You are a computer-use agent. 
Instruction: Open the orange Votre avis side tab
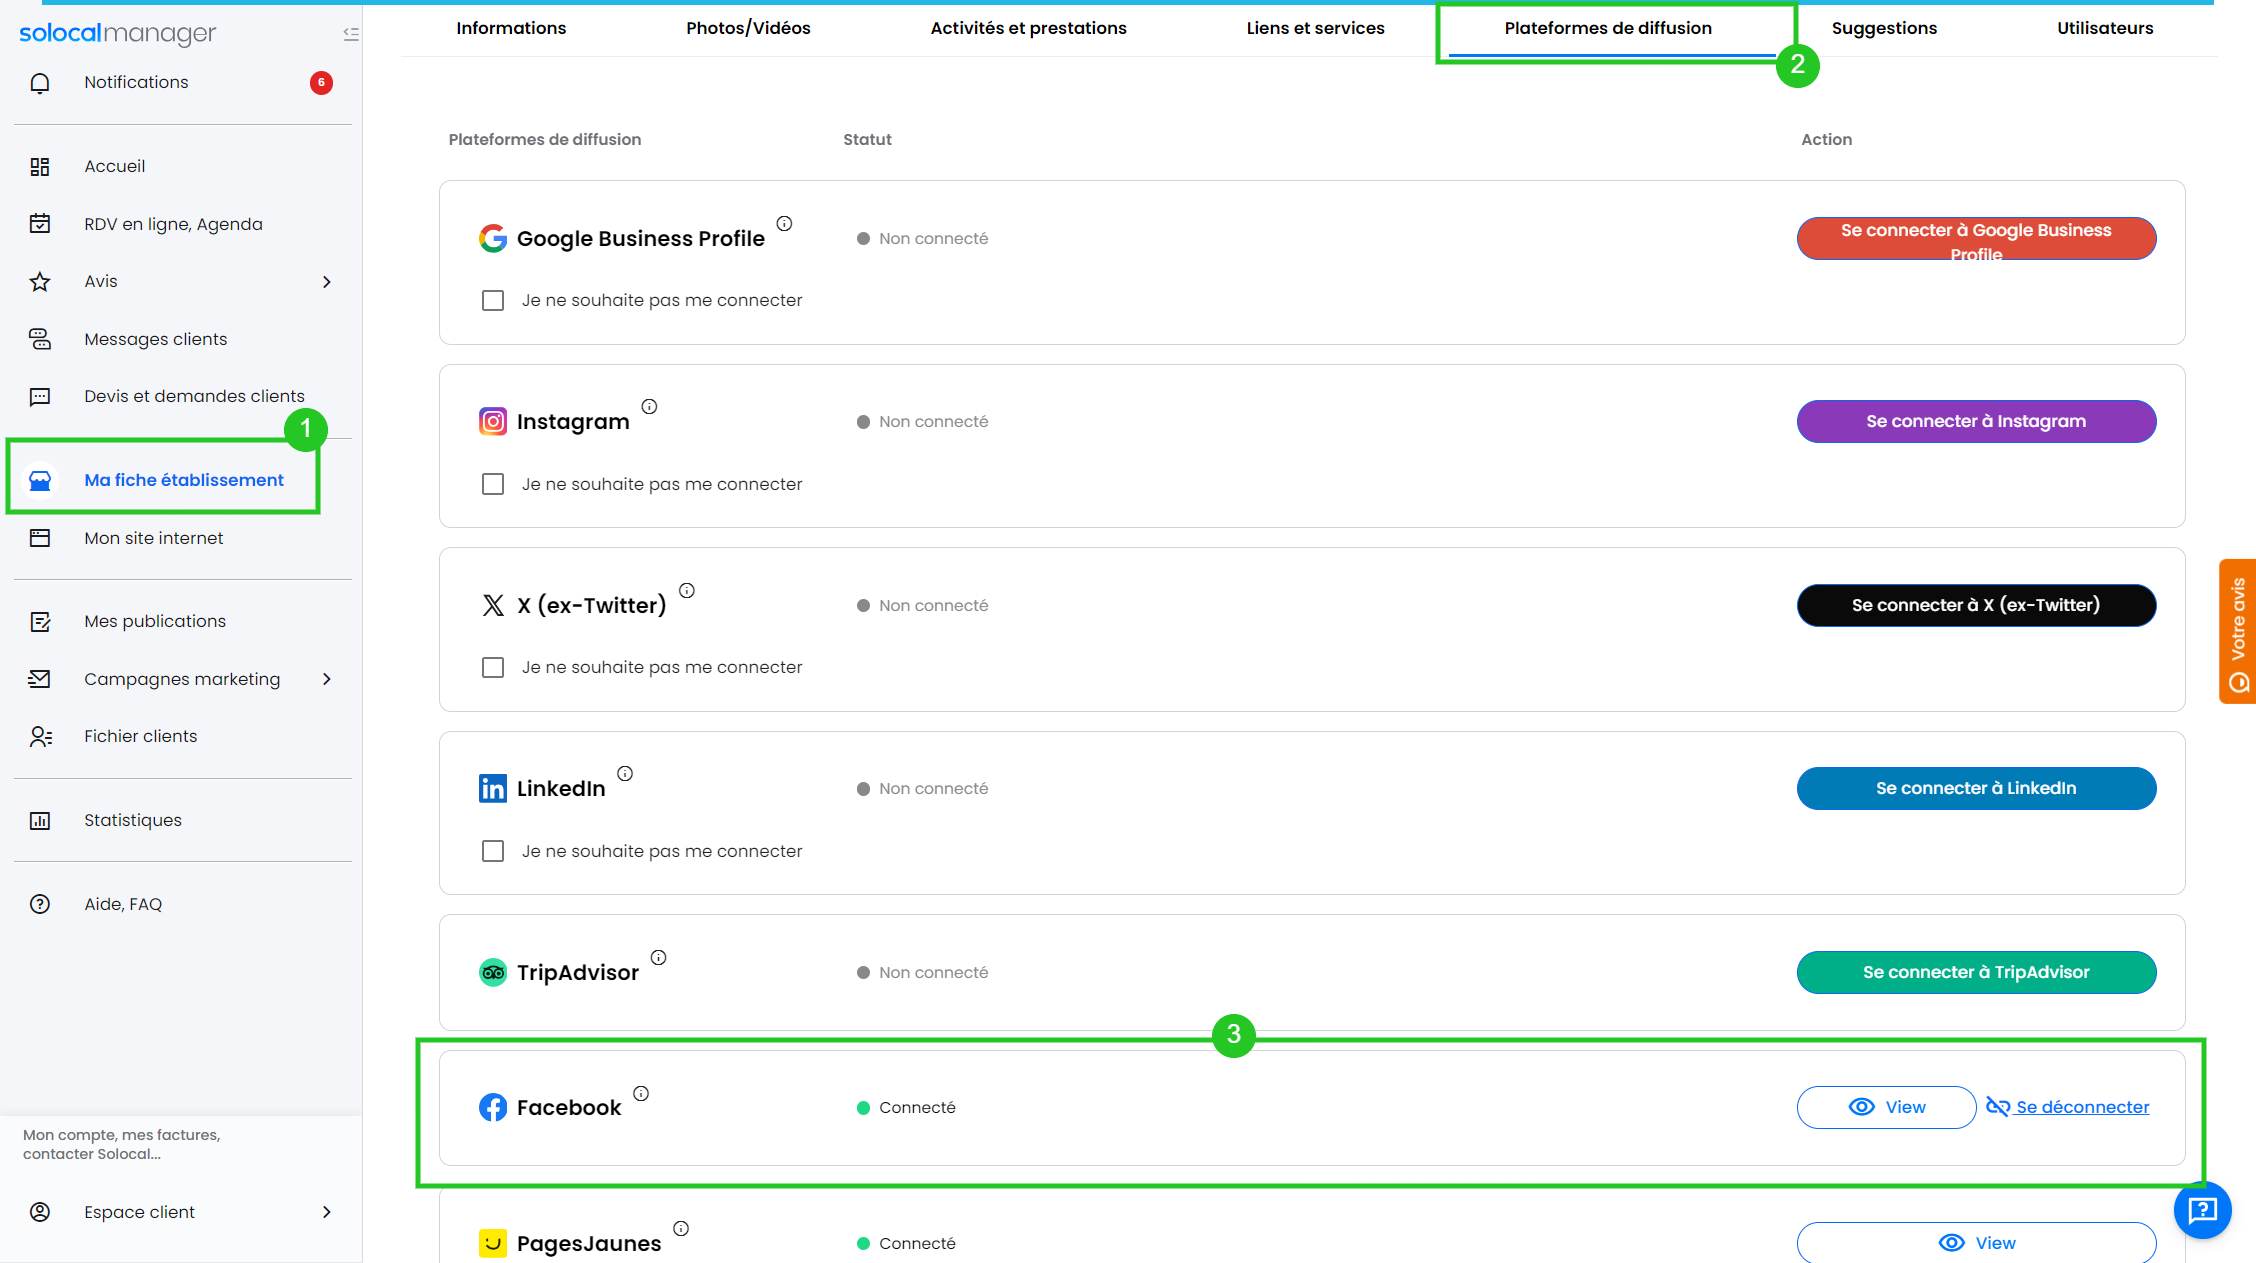[x=2238, y=631]
